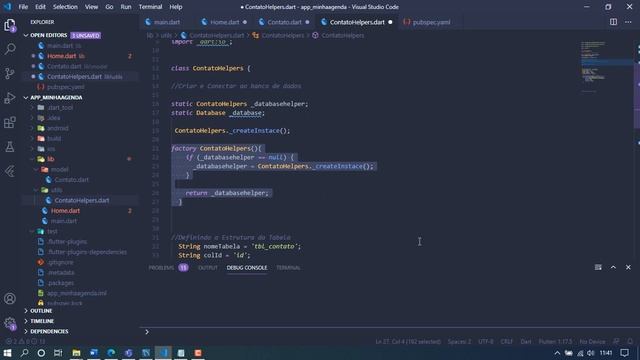Click the notifications bell in the status bar
This screenshot has height=360, width=640.
[630, 341]
